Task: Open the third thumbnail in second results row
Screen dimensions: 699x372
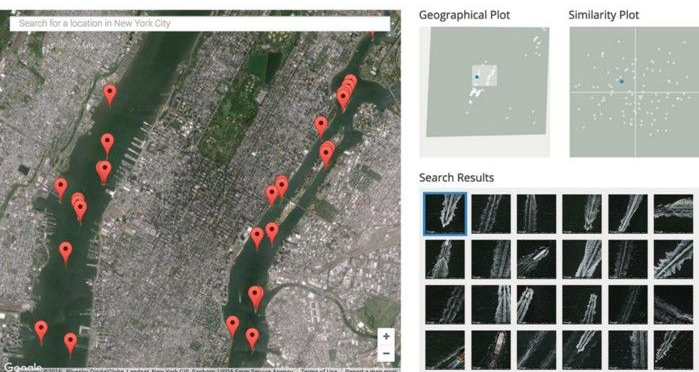Action: (537, 259)
